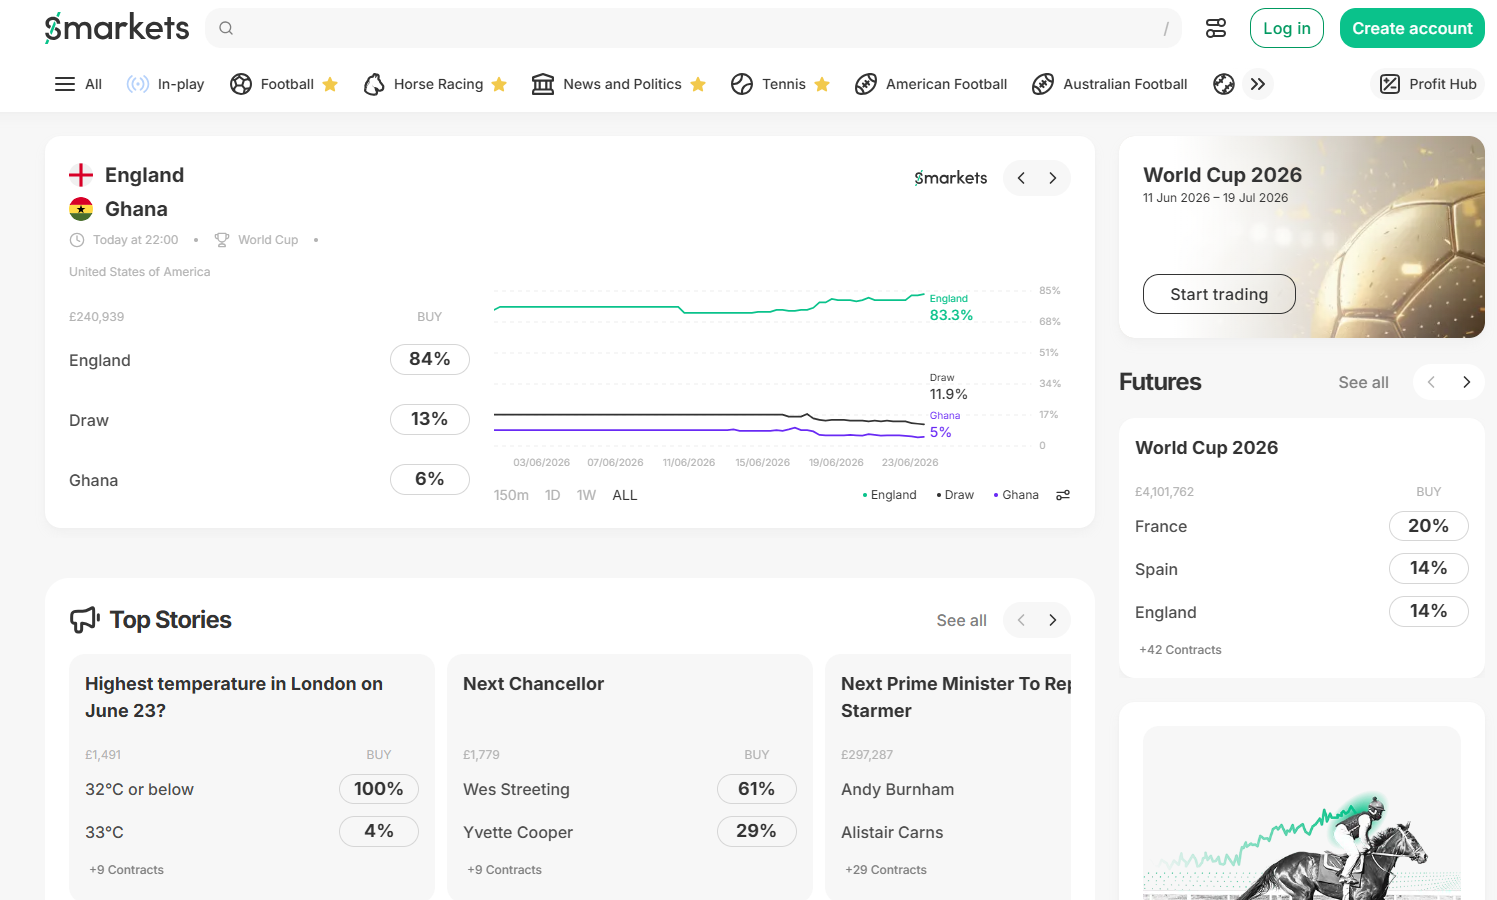This screenshot has width=1497, height=900.
Task: Open the All hamburger menu
Action: tap(65, 84)
